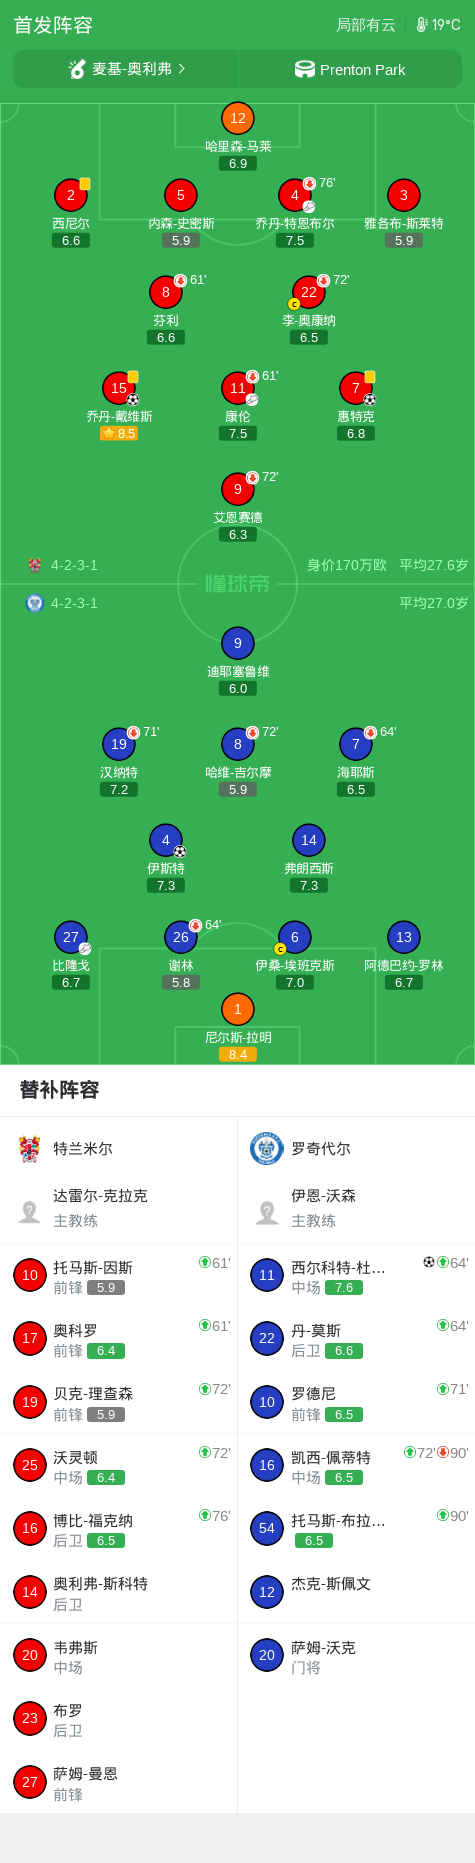475x1863 pixels.
Task: Open the 首发阵容 starting lineup heading
Action: (53, 25)
